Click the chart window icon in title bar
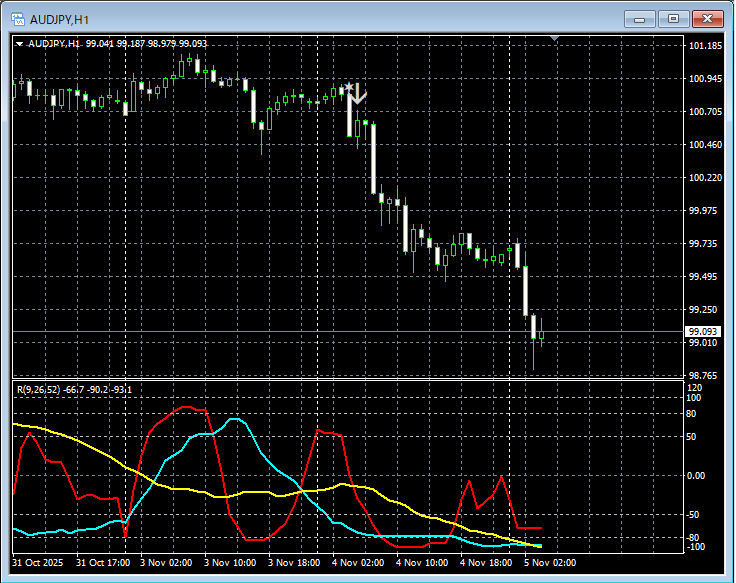The image size is (736, 583). click(17, 18)
